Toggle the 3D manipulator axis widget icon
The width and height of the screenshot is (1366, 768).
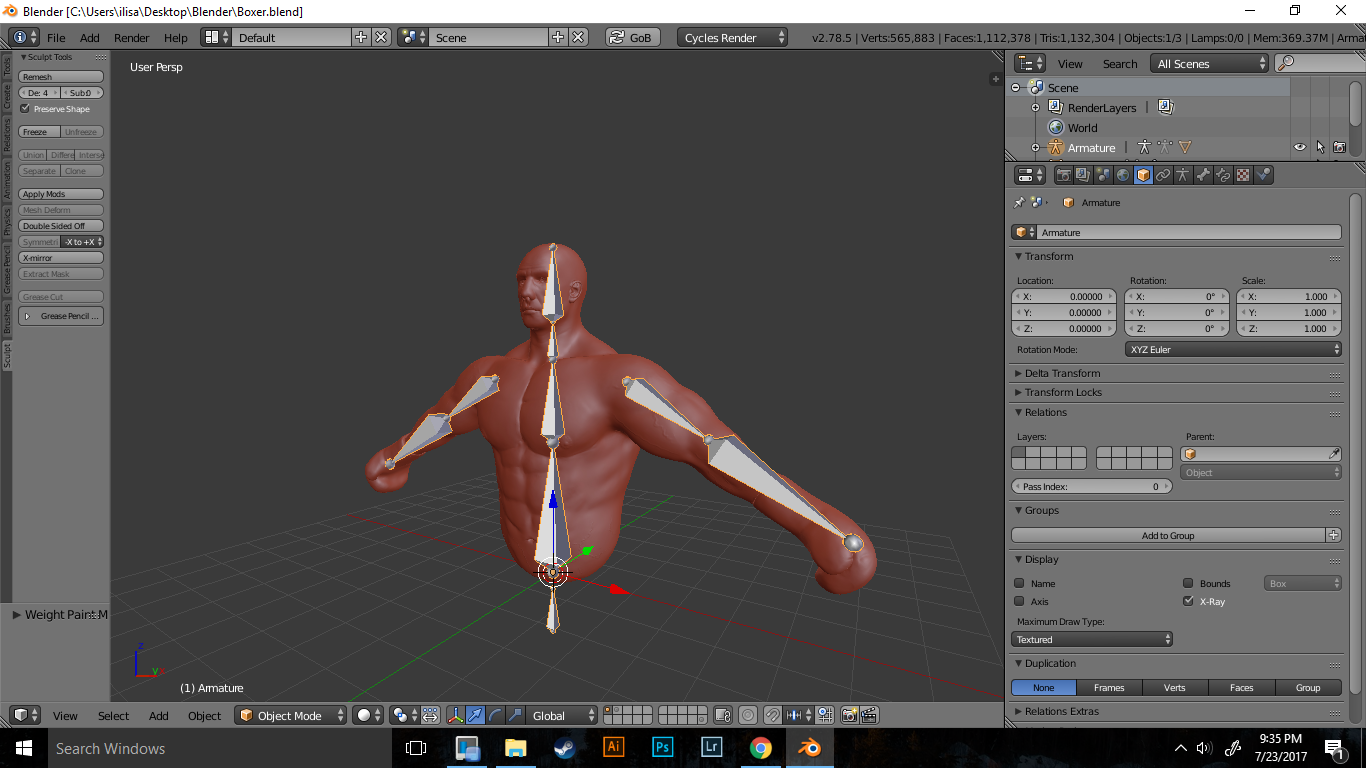456,715
